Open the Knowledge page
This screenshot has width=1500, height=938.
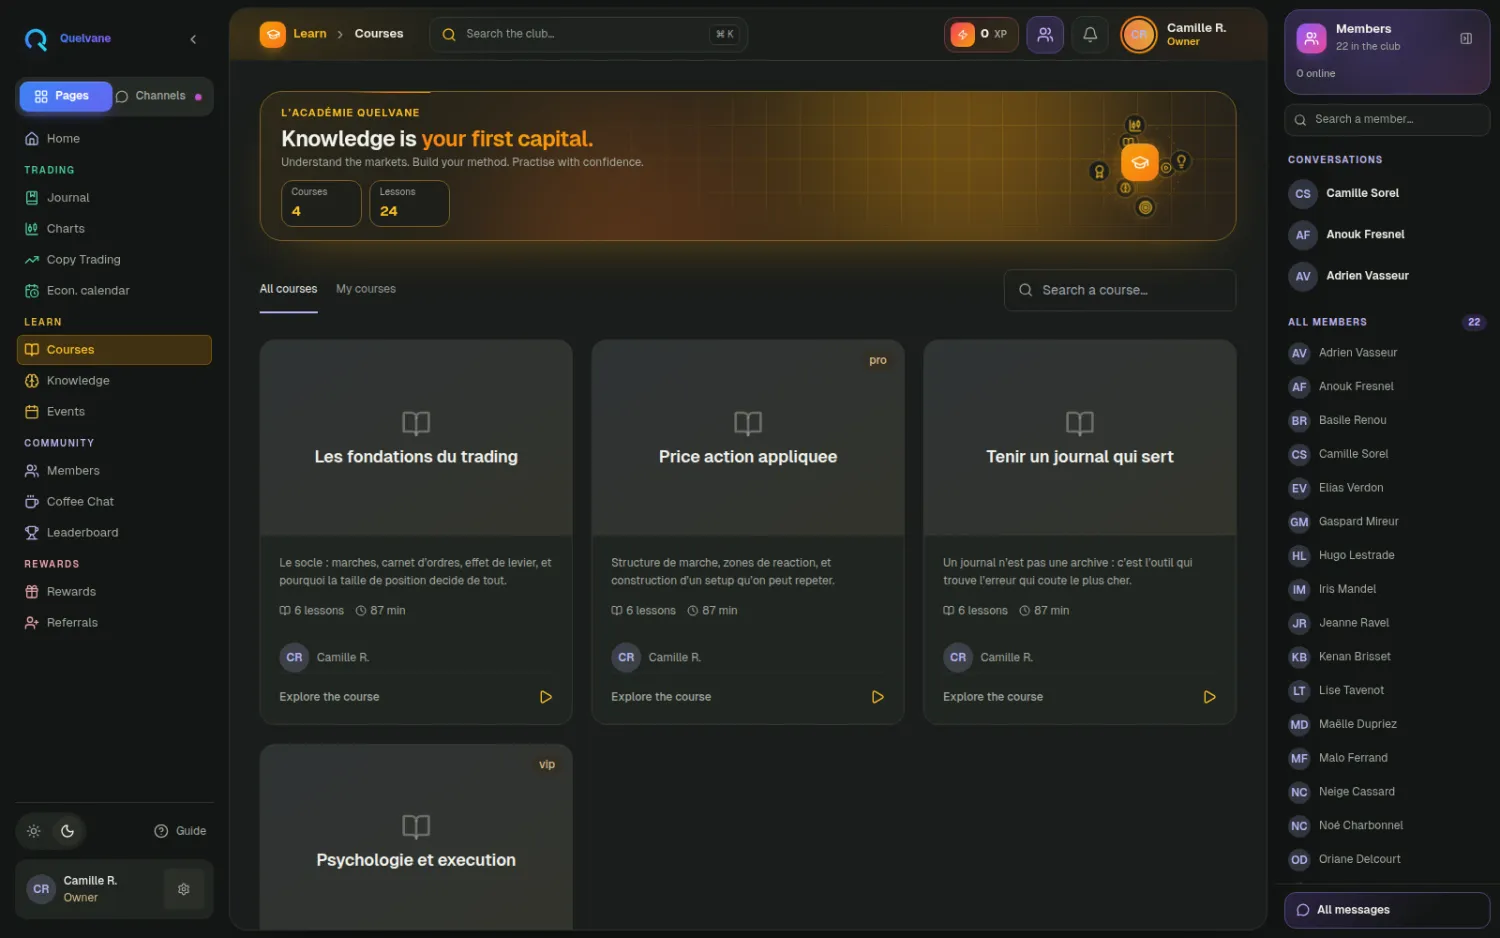pos(114,381)
